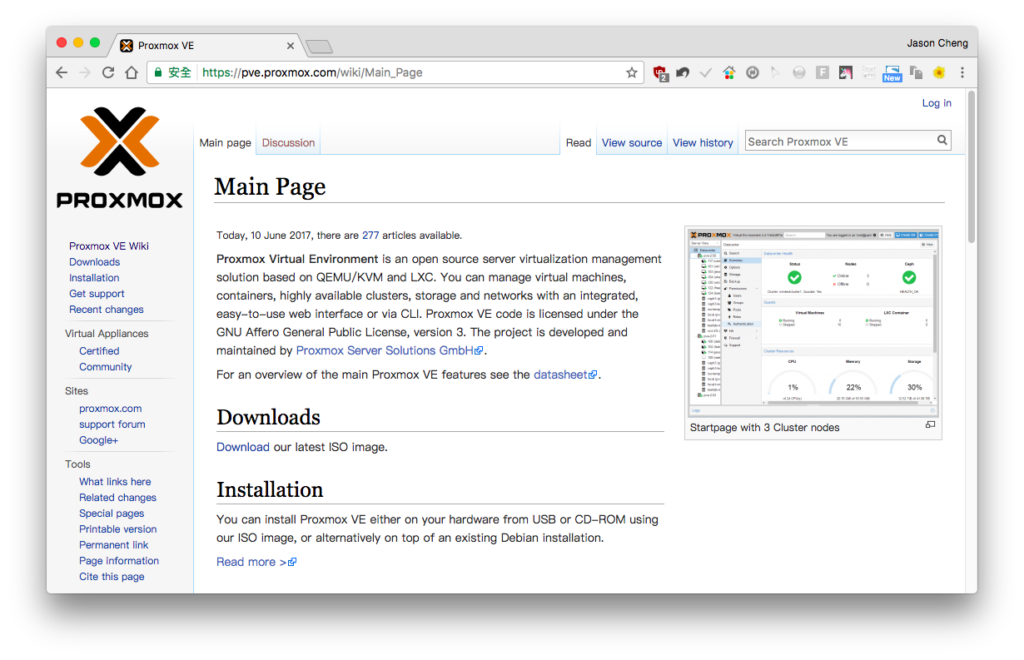1024x660 pixels.
Task: Click the yellow sunflower extension icon
Action: tap(939, 72)
